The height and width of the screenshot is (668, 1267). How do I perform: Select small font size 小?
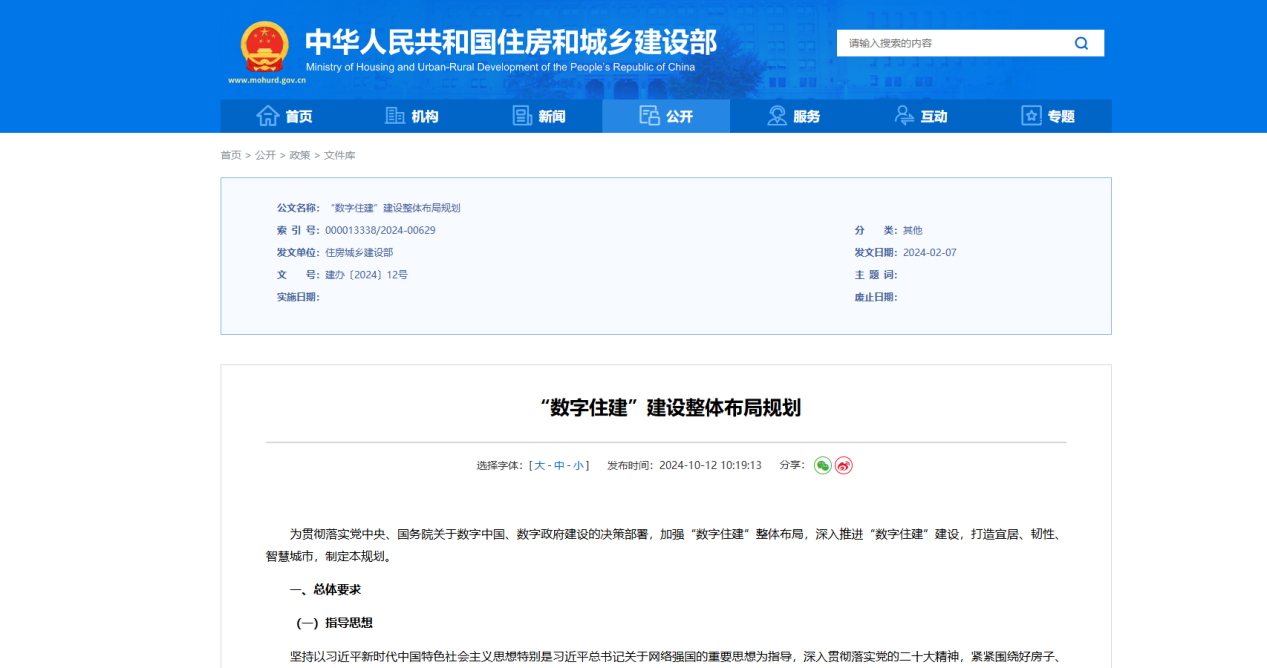tap(579, 465)
